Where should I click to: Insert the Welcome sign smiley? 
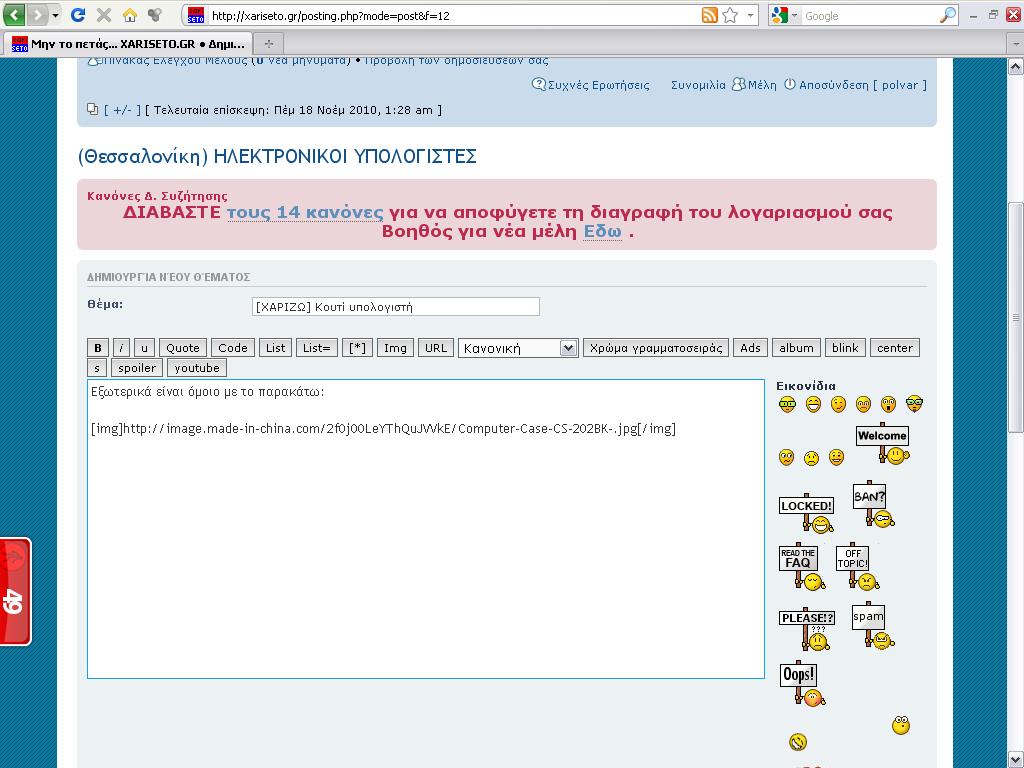tap(882, 443)
